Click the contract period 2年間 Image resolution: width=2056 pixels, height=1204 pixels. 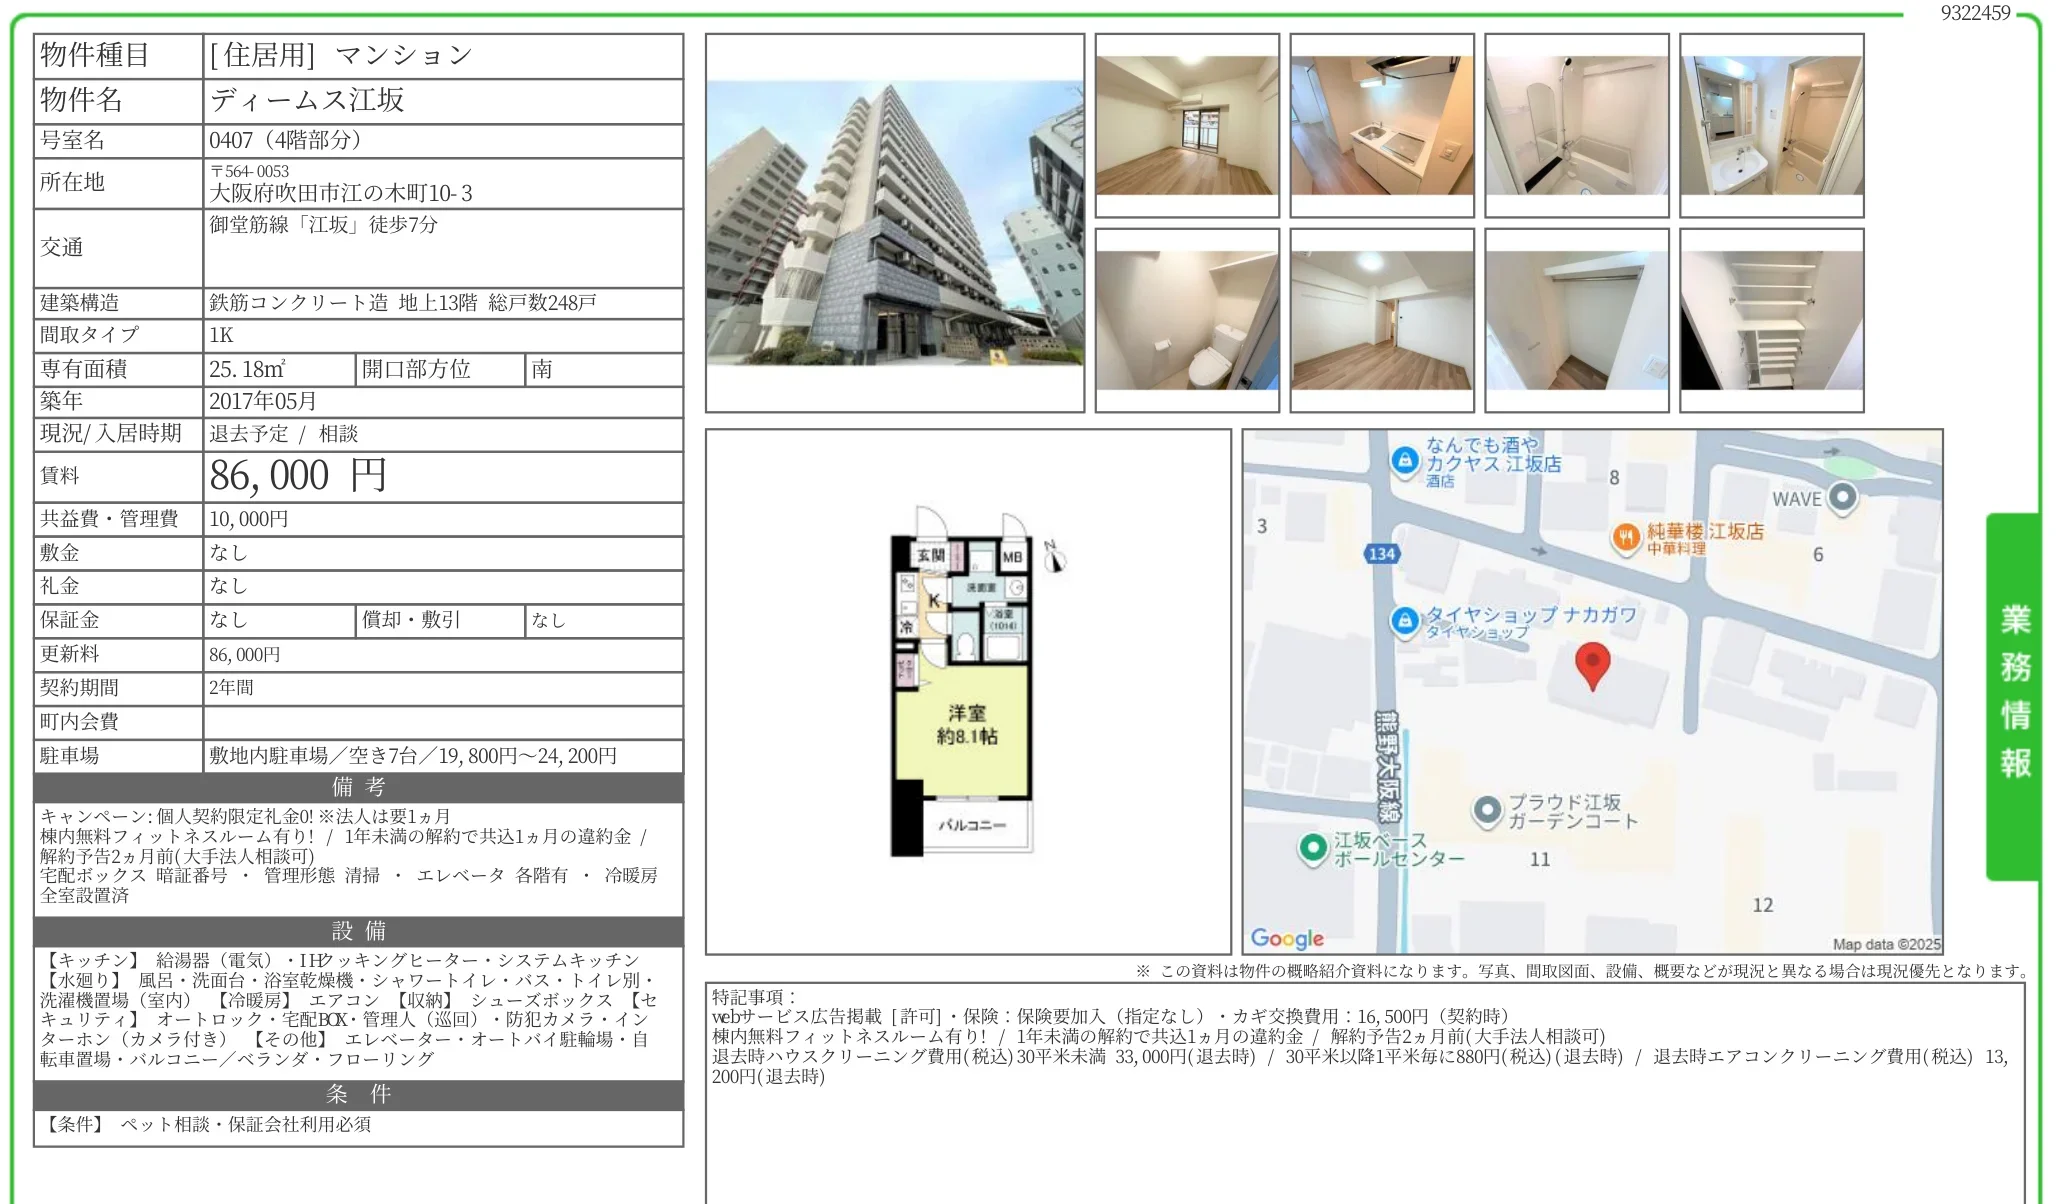click(x=231, y=688)
